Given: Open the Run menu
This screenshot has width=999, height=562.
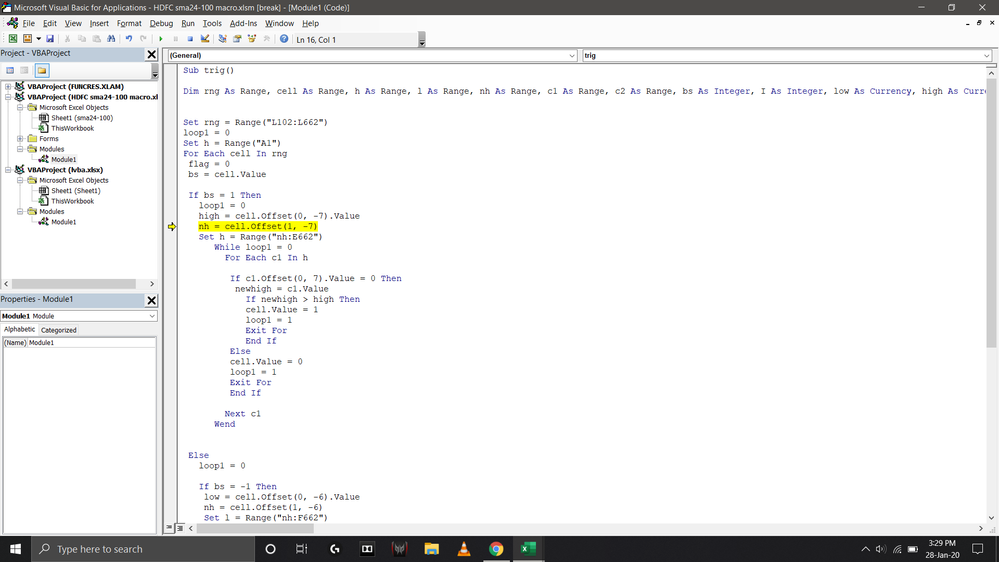Looking at the screenshot, I should pyautogui.click(x=188, y=23).
